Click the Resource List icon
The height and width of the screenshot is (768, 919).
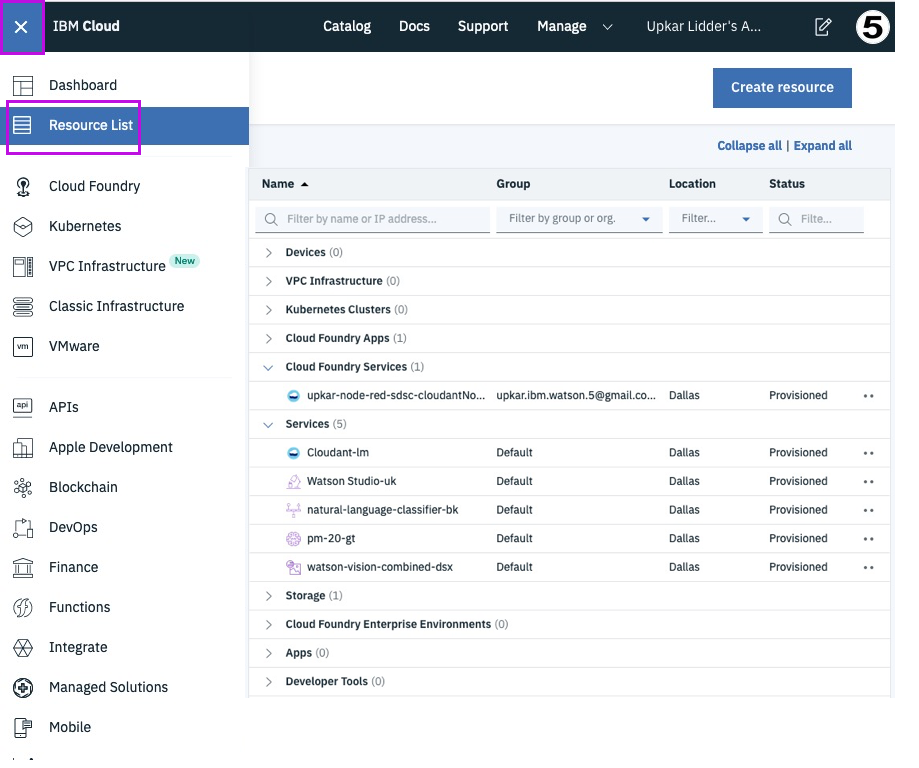coord(22,125)
